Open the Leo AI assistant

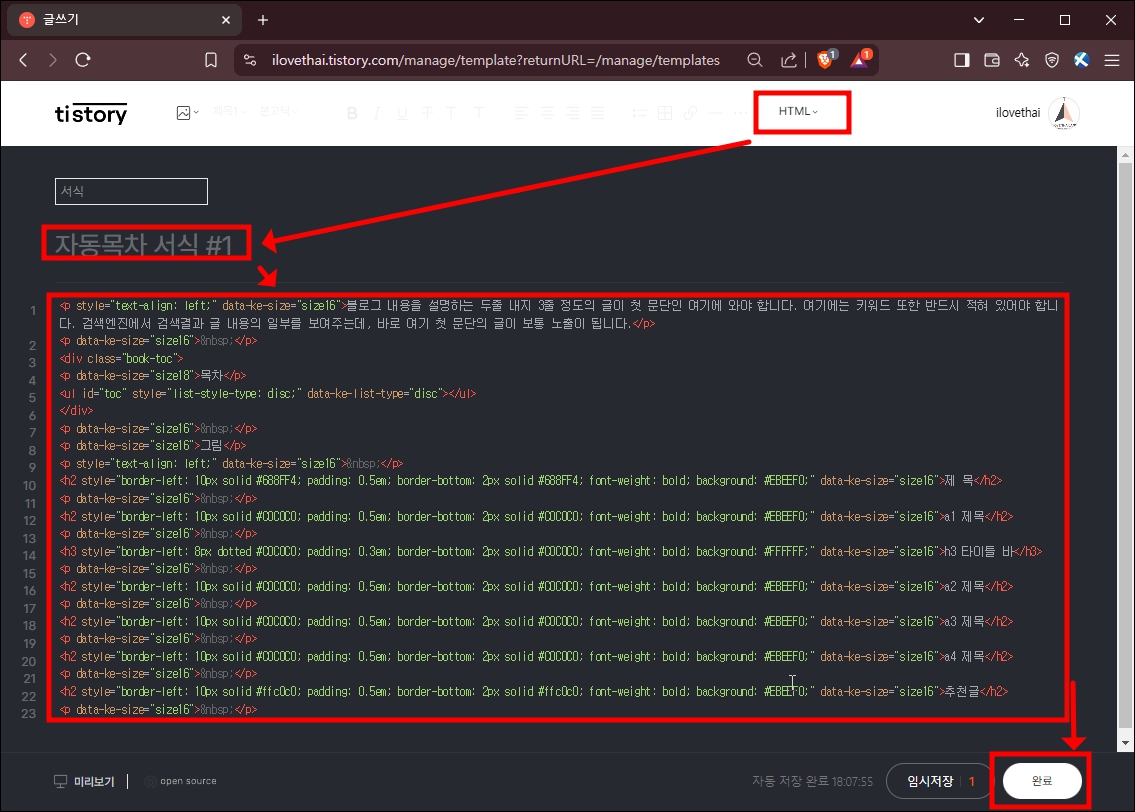pyautogui.click(x=1022, y=60)
